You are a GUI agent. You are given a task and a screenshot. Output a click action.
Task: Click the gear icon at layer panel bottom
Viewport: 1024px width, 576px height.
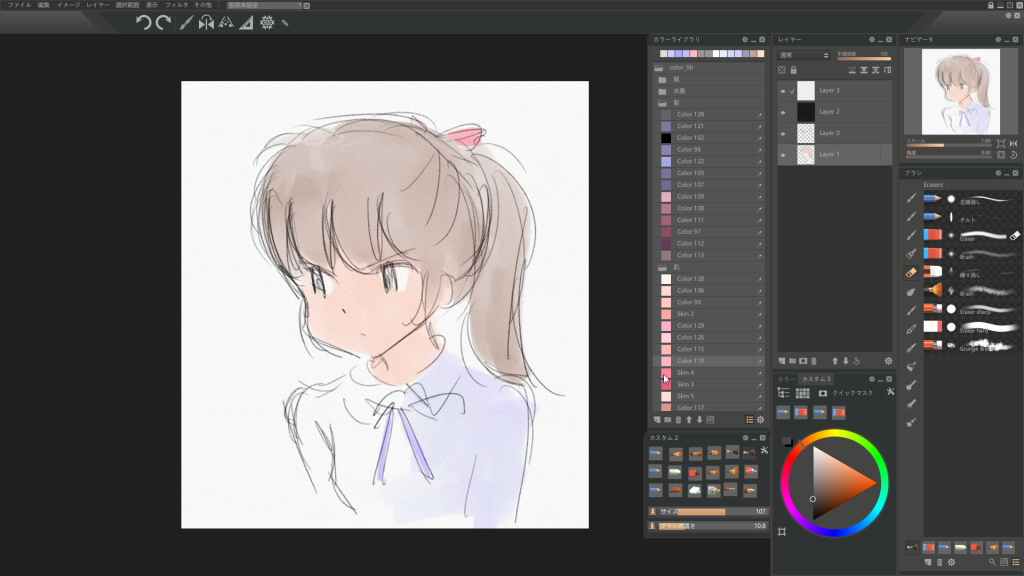click(887, 361)
